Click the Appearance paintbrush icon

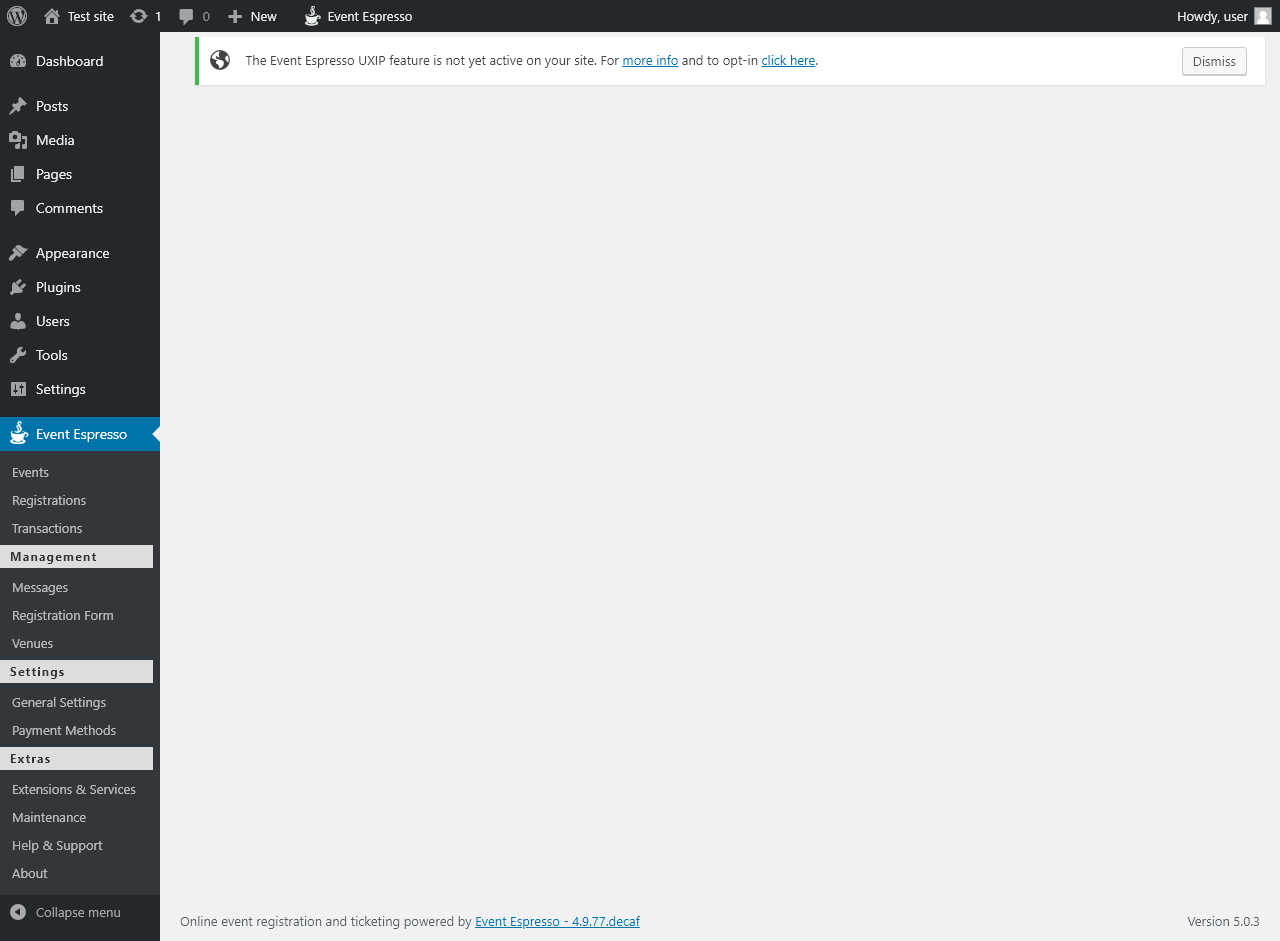tap(18, 253)
